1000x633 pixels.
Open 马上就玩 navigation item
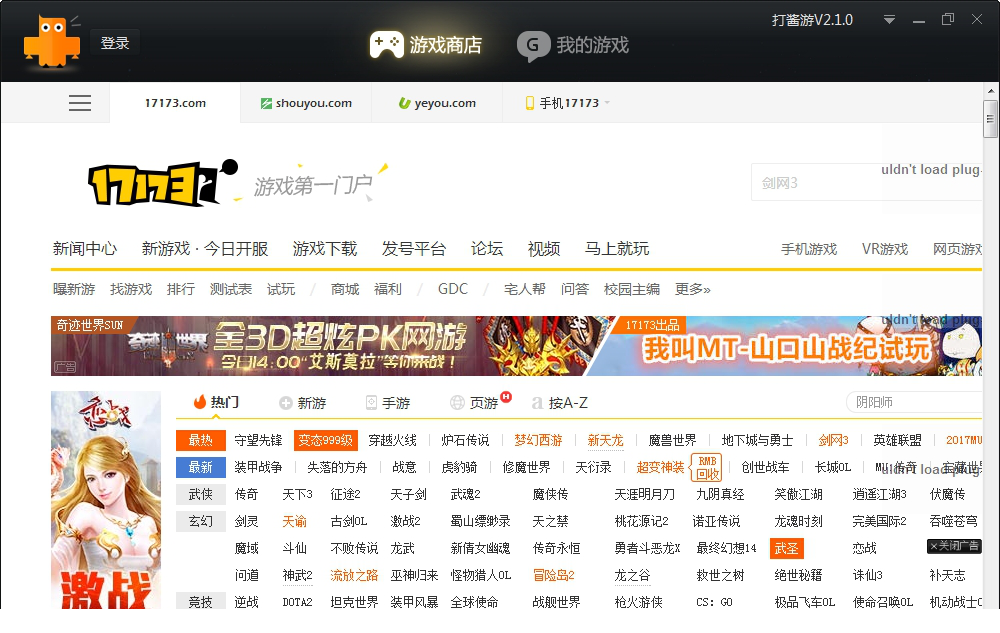617,249
